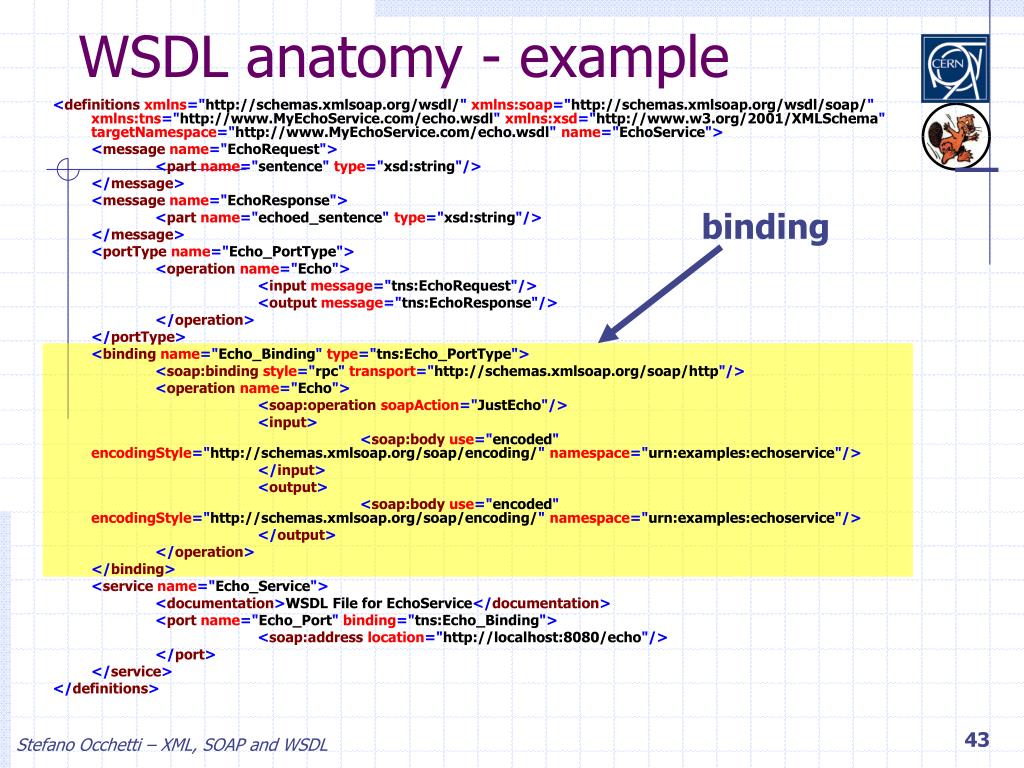Click </message> closing the EchoRequest message
The width and height of the screenshot is (1024, 768).
point(138,184)
